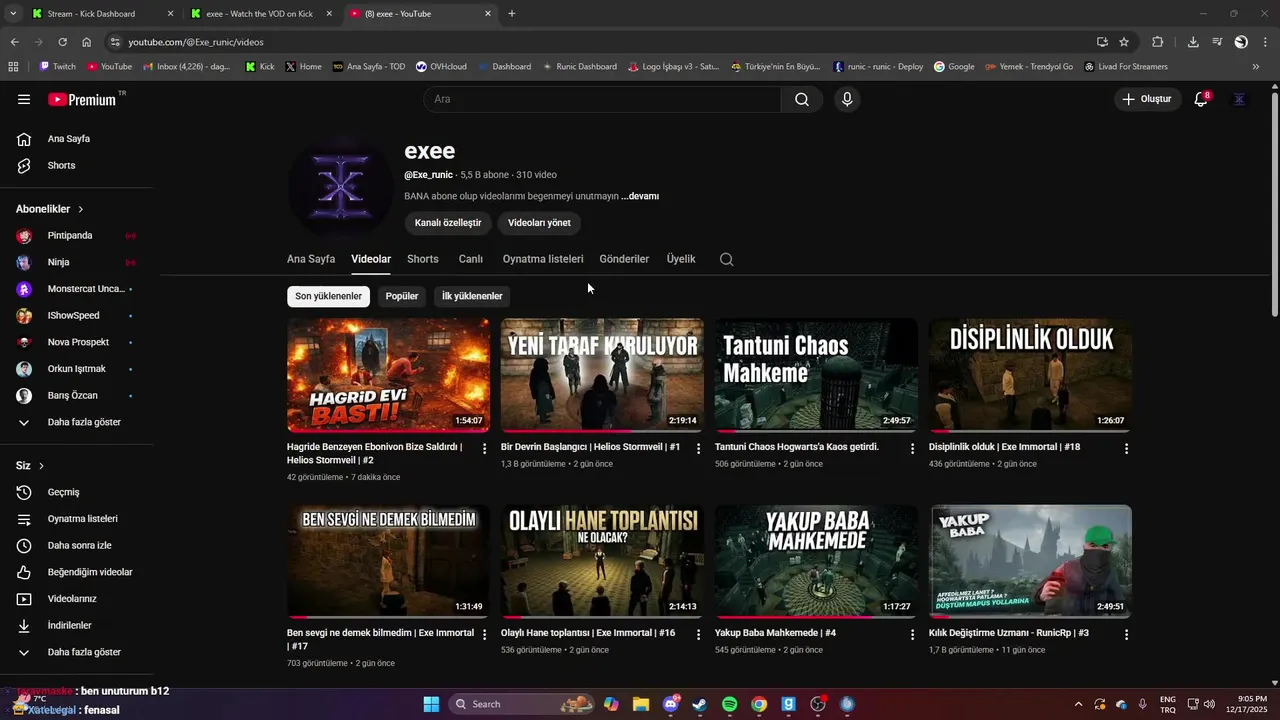Switch to the Canlı channel tab
Viewport: 1280px width, 720px height.
(471, 259)
